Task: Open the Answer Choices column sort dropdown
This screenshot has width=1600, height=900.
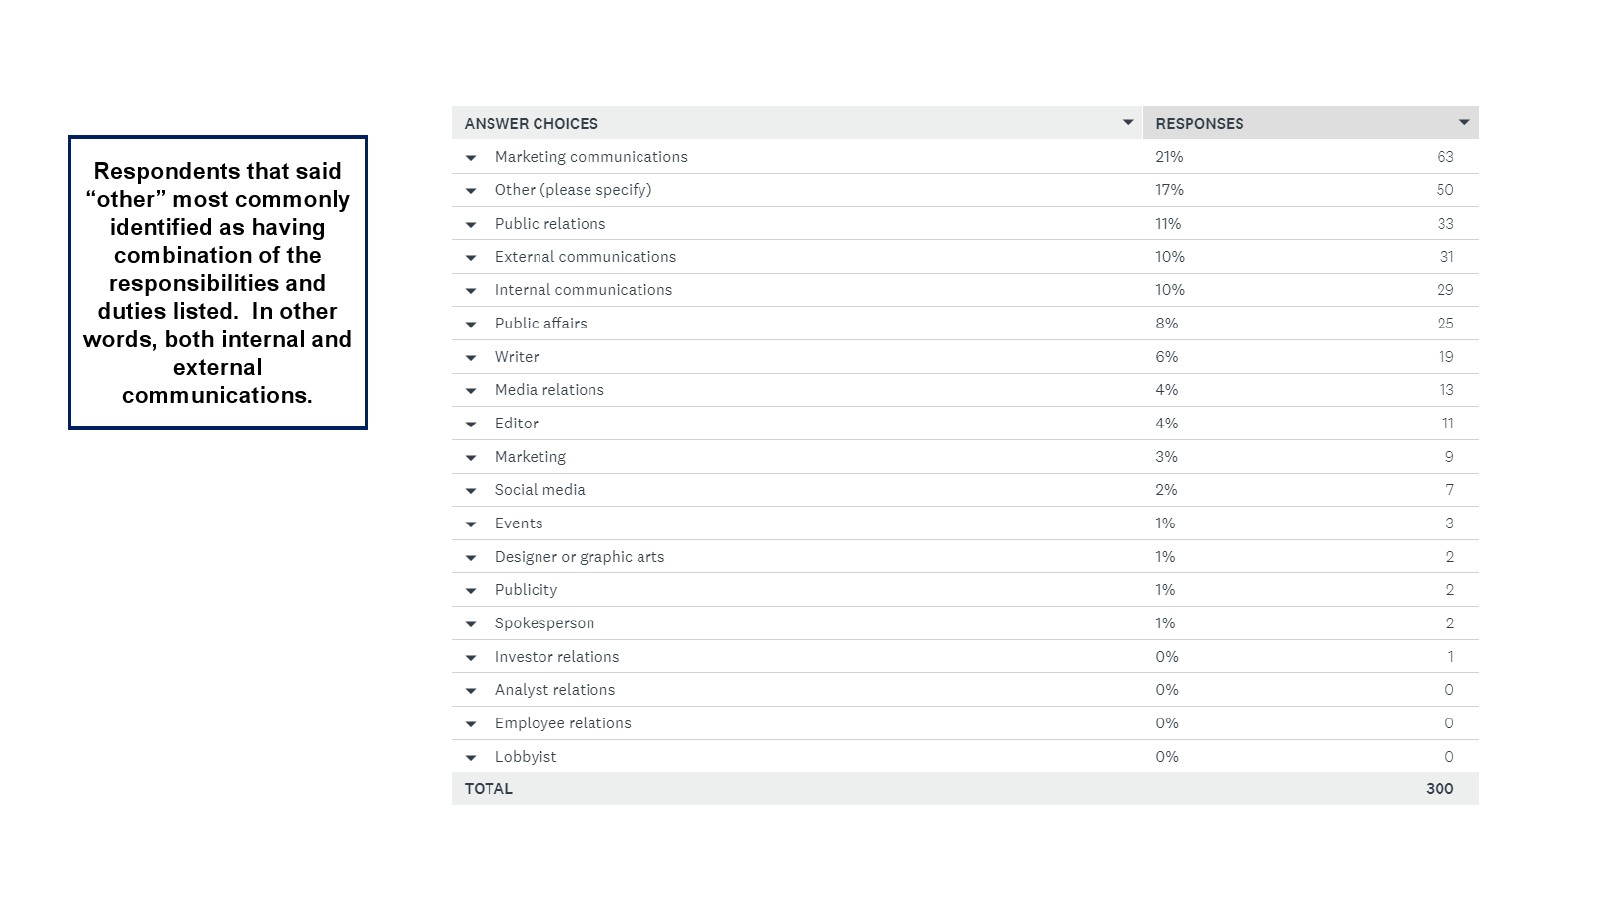Action: 1128,122
